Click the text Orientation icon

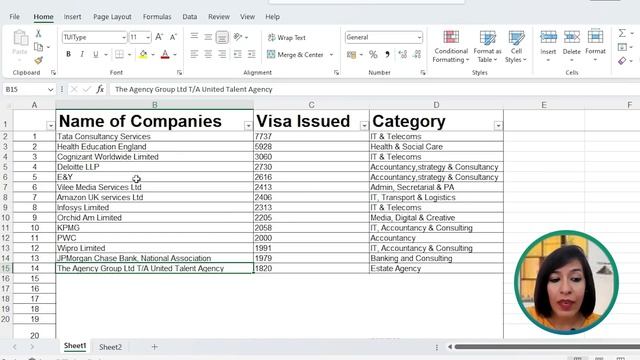(238, 37)
